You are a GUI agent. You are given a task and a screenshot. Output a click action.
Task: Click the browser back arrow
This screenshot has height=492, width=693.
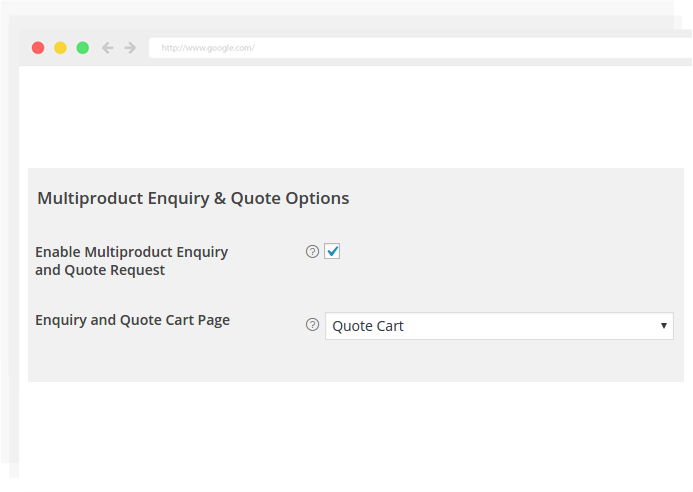pos(107,48)
